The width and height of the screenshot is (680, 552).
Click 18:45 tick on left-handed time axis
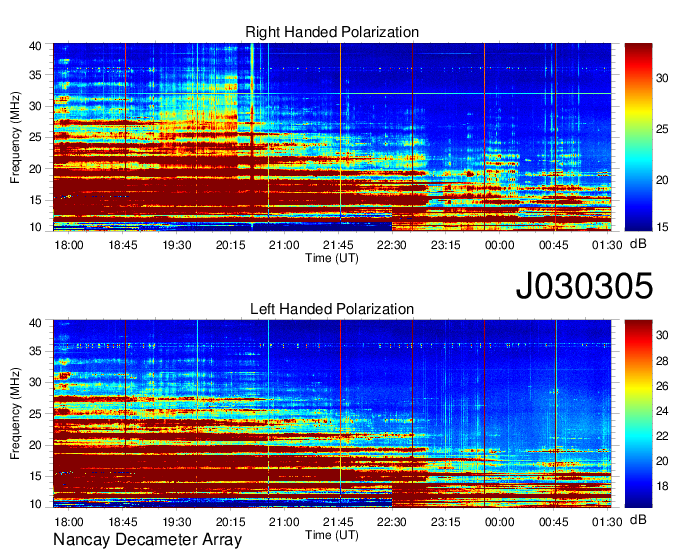coord(123,522)
